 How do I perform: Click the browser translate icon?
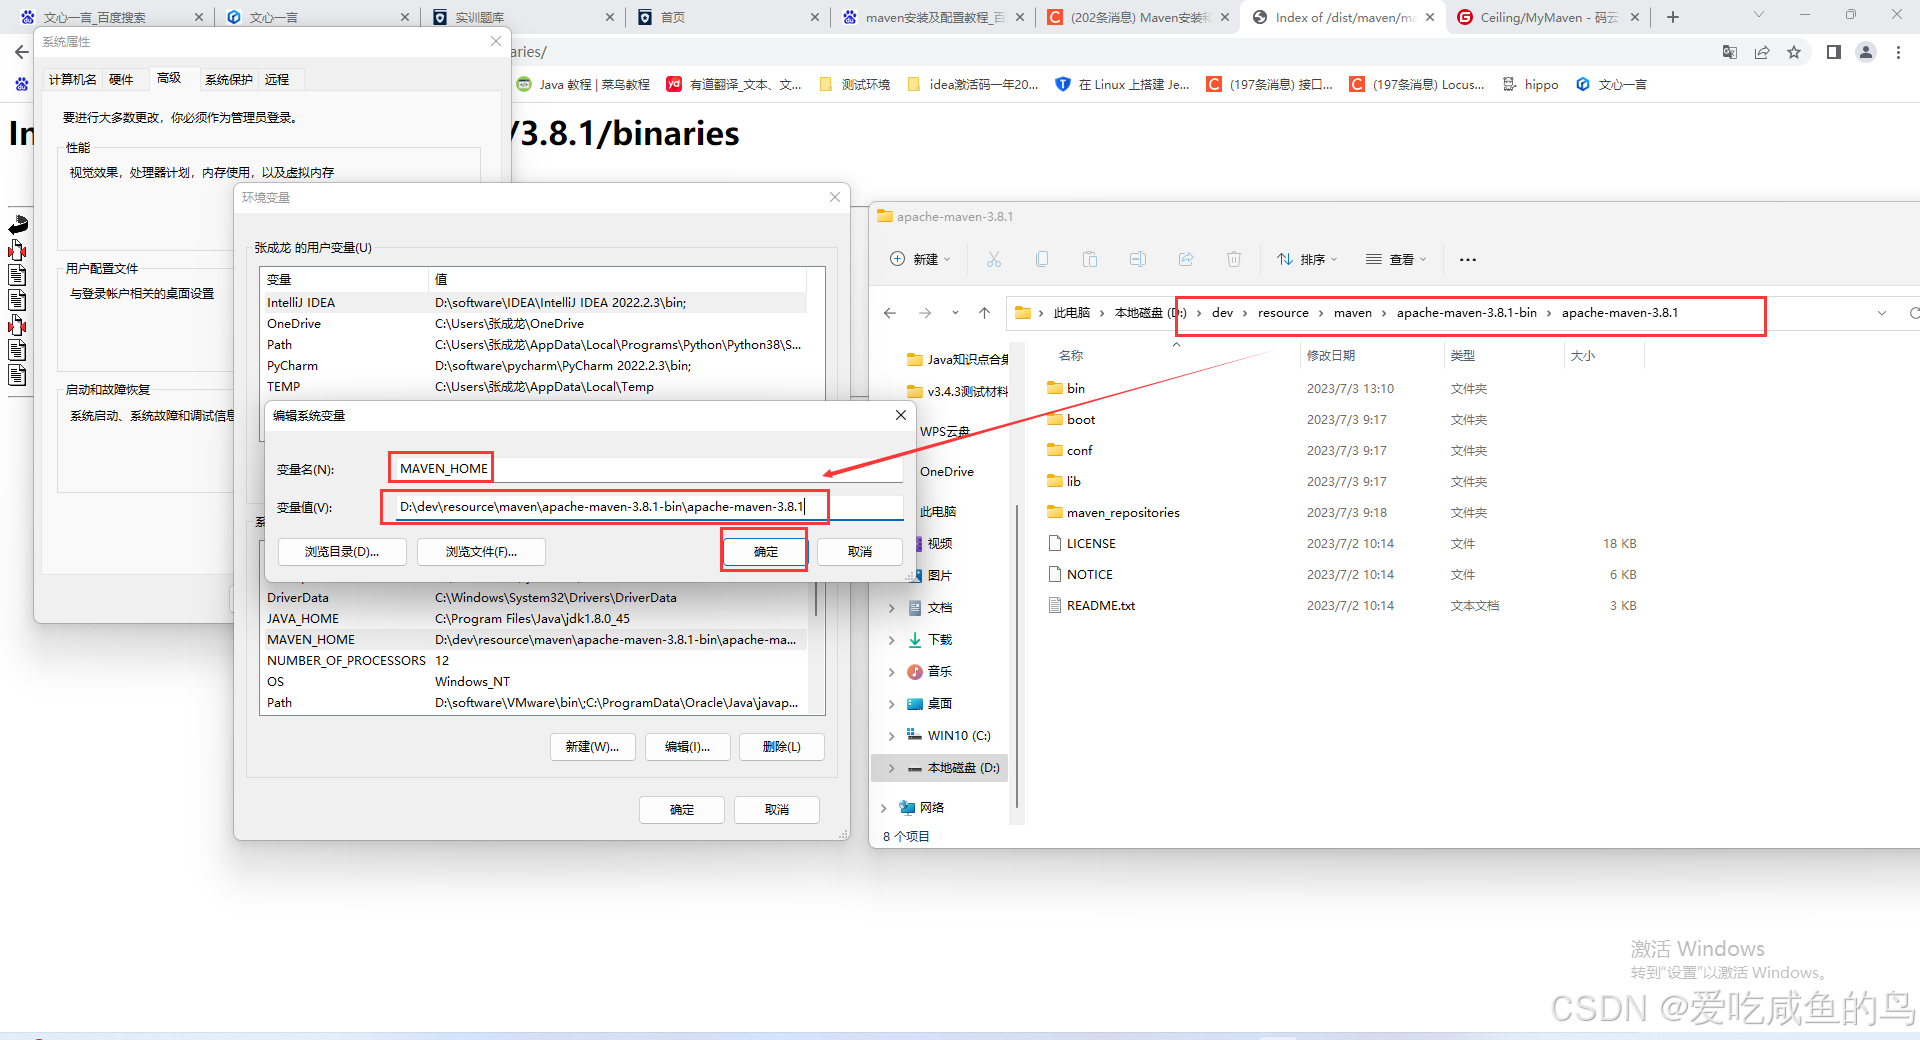1729,52
